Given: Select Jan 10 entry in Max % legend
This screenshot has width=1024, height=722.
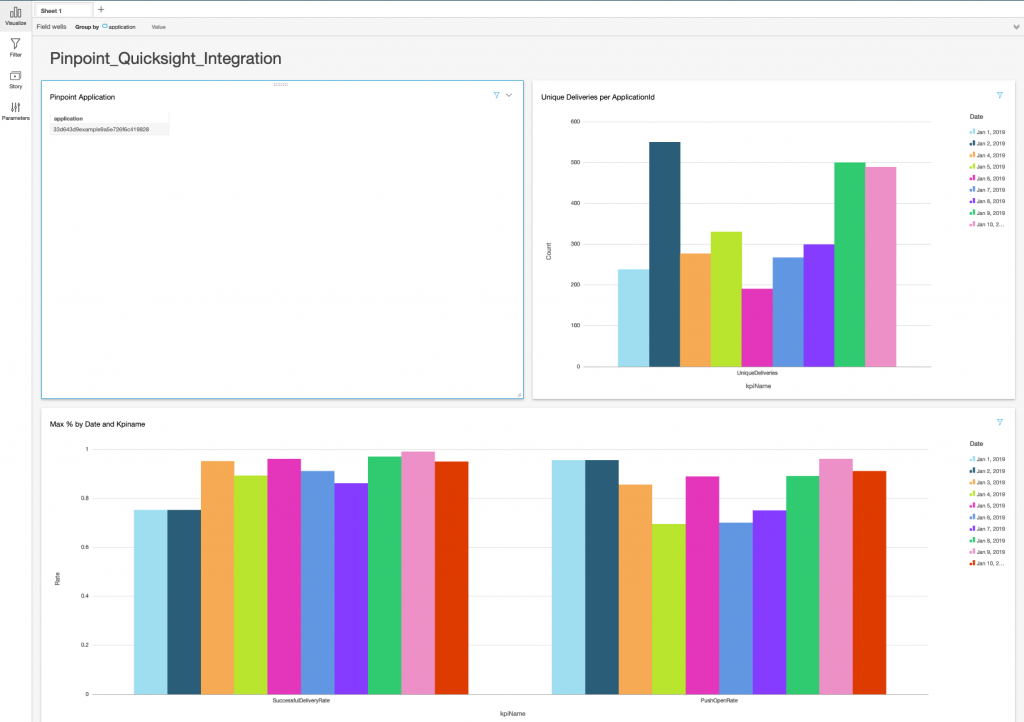Looking at the screenshot, I should coord(987,563).
